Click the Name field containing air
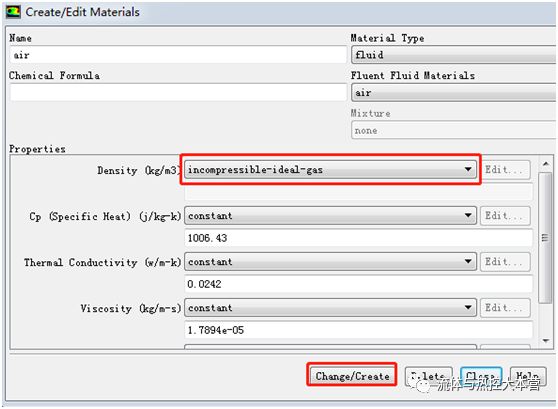Viewport: 558px width, 409px height. click(178, 55)
